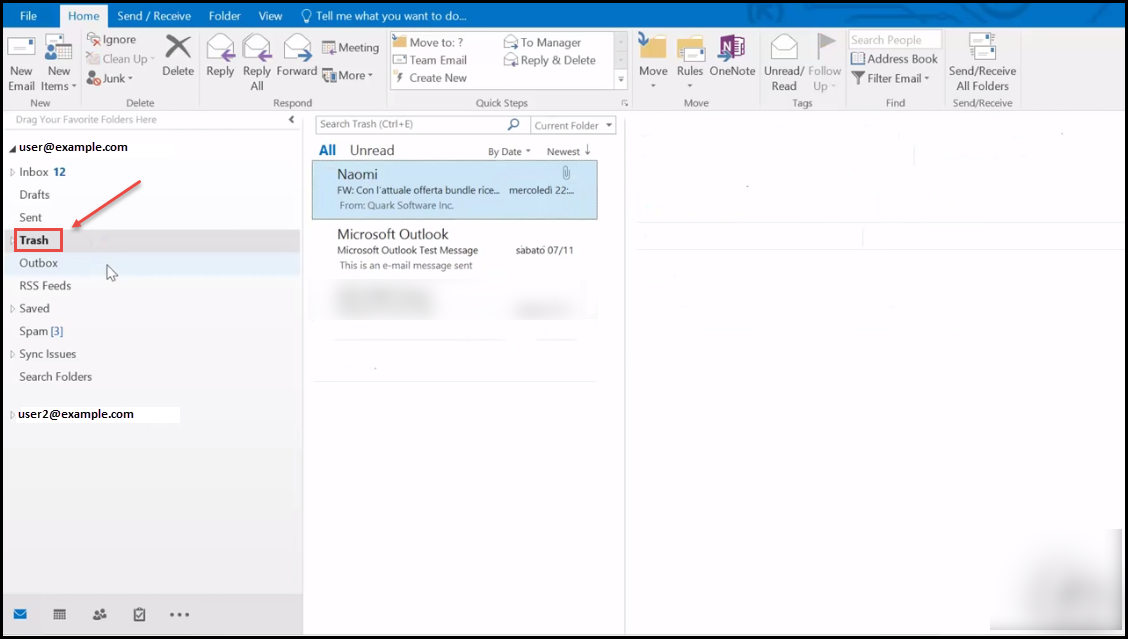Open the Sent folder

(30, 217)
